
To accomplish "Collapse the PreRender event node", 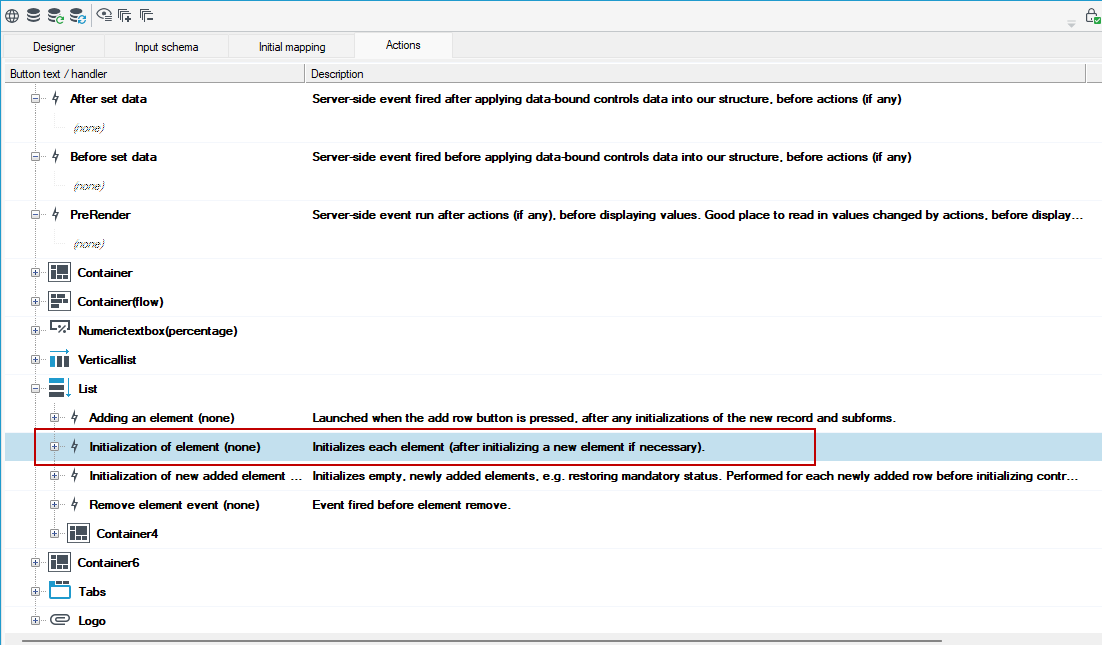I will [x=35, y=215].
